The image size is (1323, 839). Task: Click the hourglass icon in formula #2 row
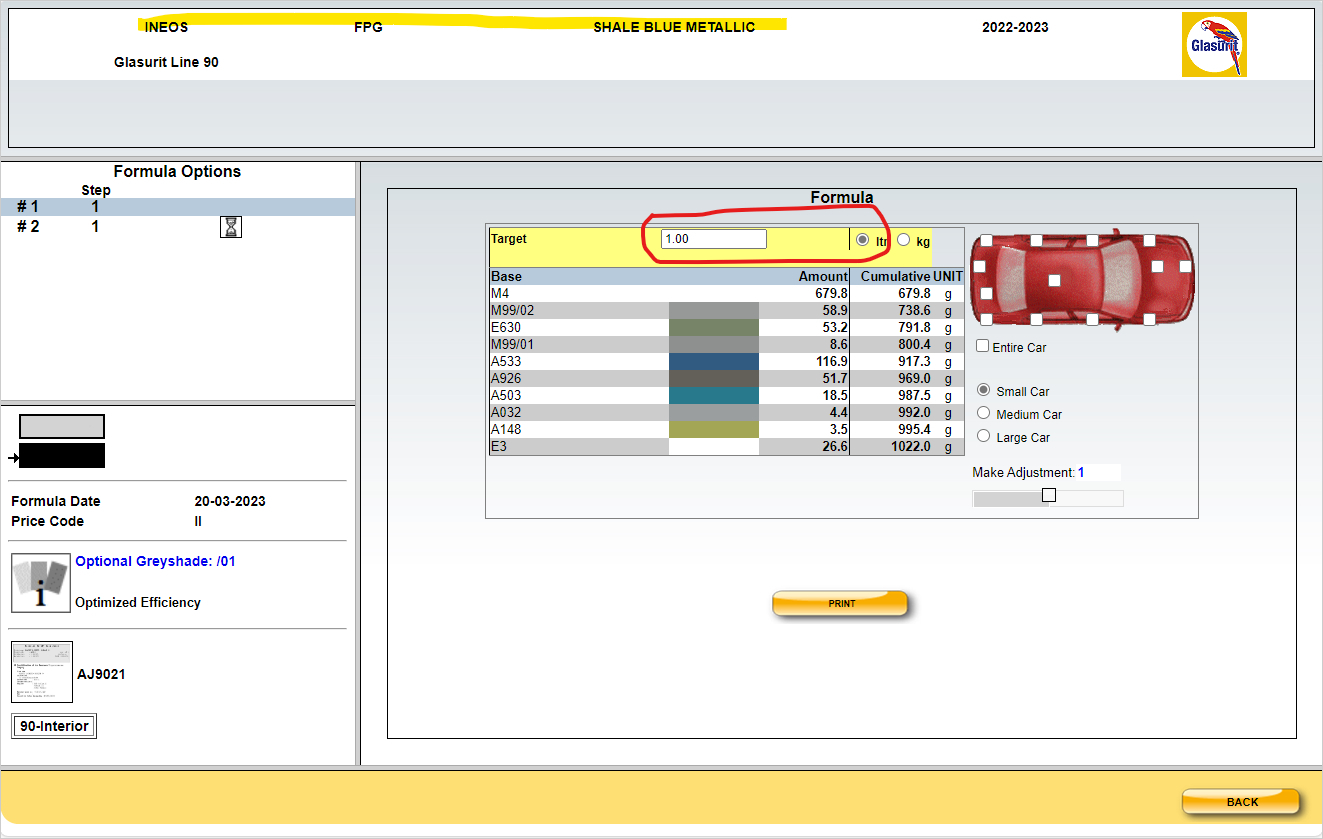(x=231, y=227)
